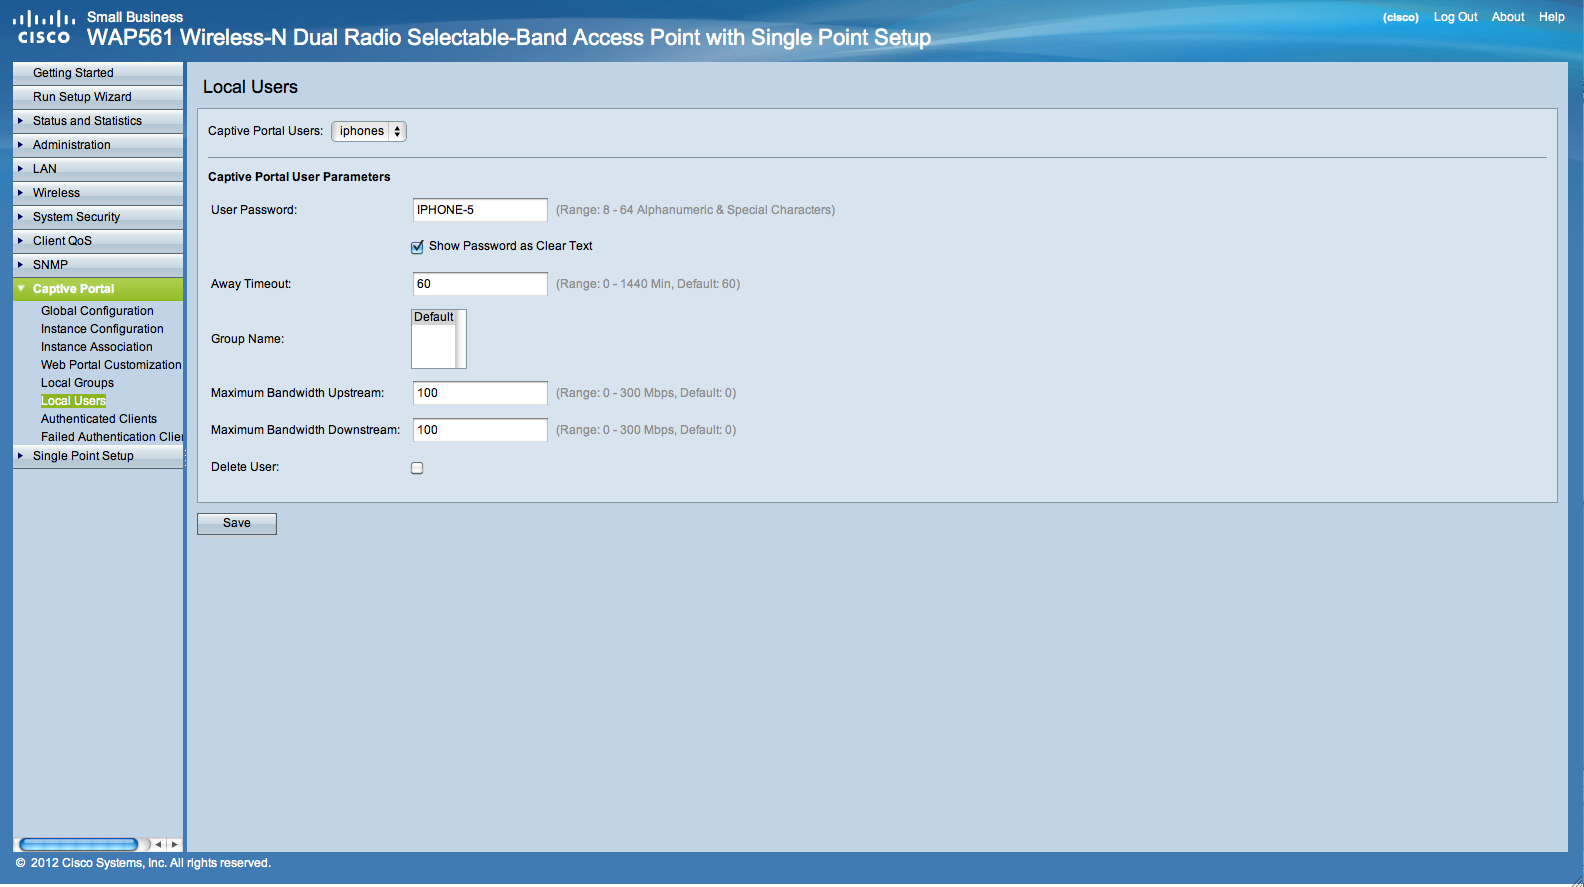The height and width of the screenshot is (887, 1584).
Task: Select the Captive Portal menu header
Action: click(x=98, y=289)
